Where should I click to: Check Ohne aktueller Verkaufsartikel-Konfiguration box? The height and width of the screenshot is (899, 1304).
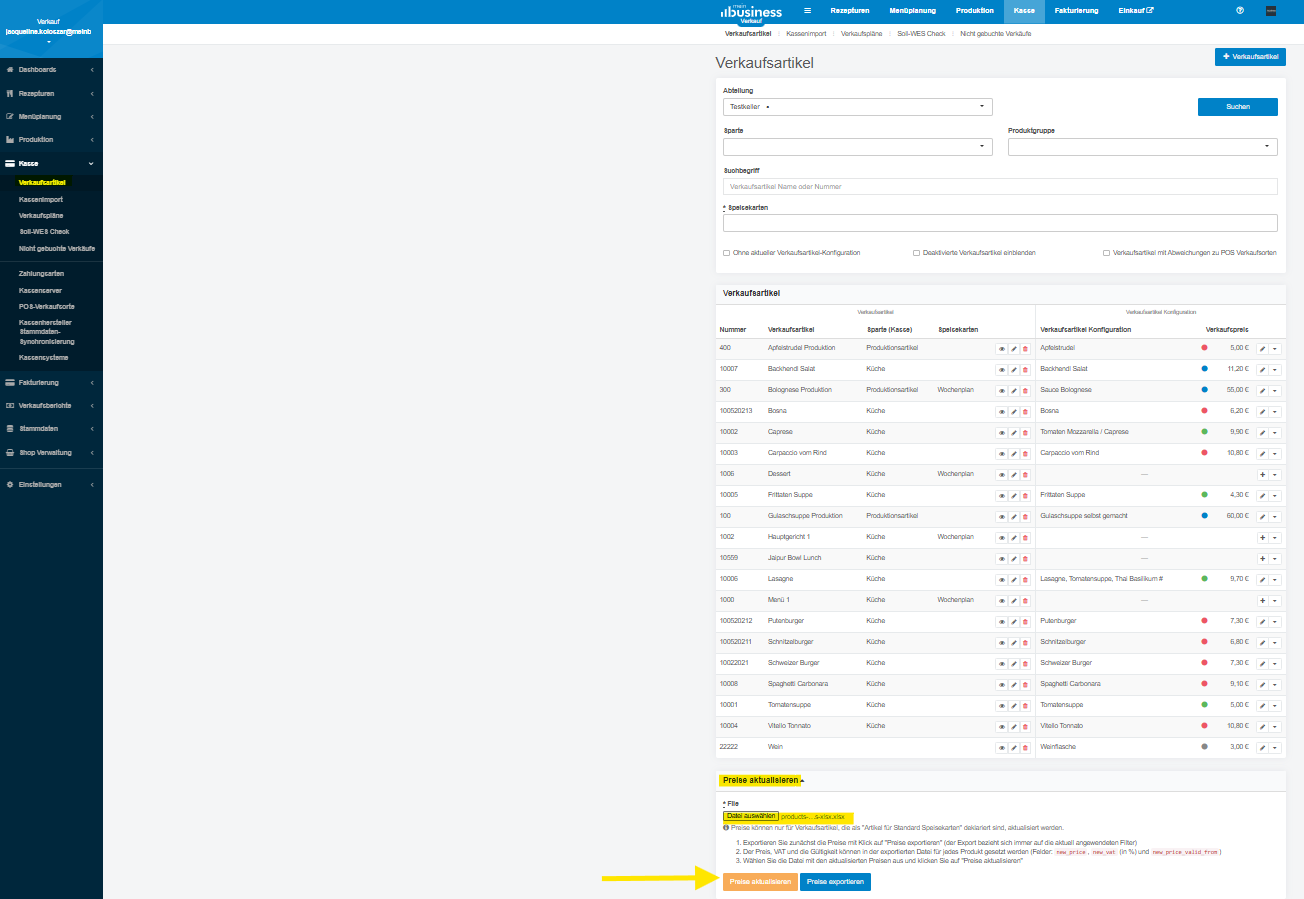pyautogui.click(x=726, y=253)
